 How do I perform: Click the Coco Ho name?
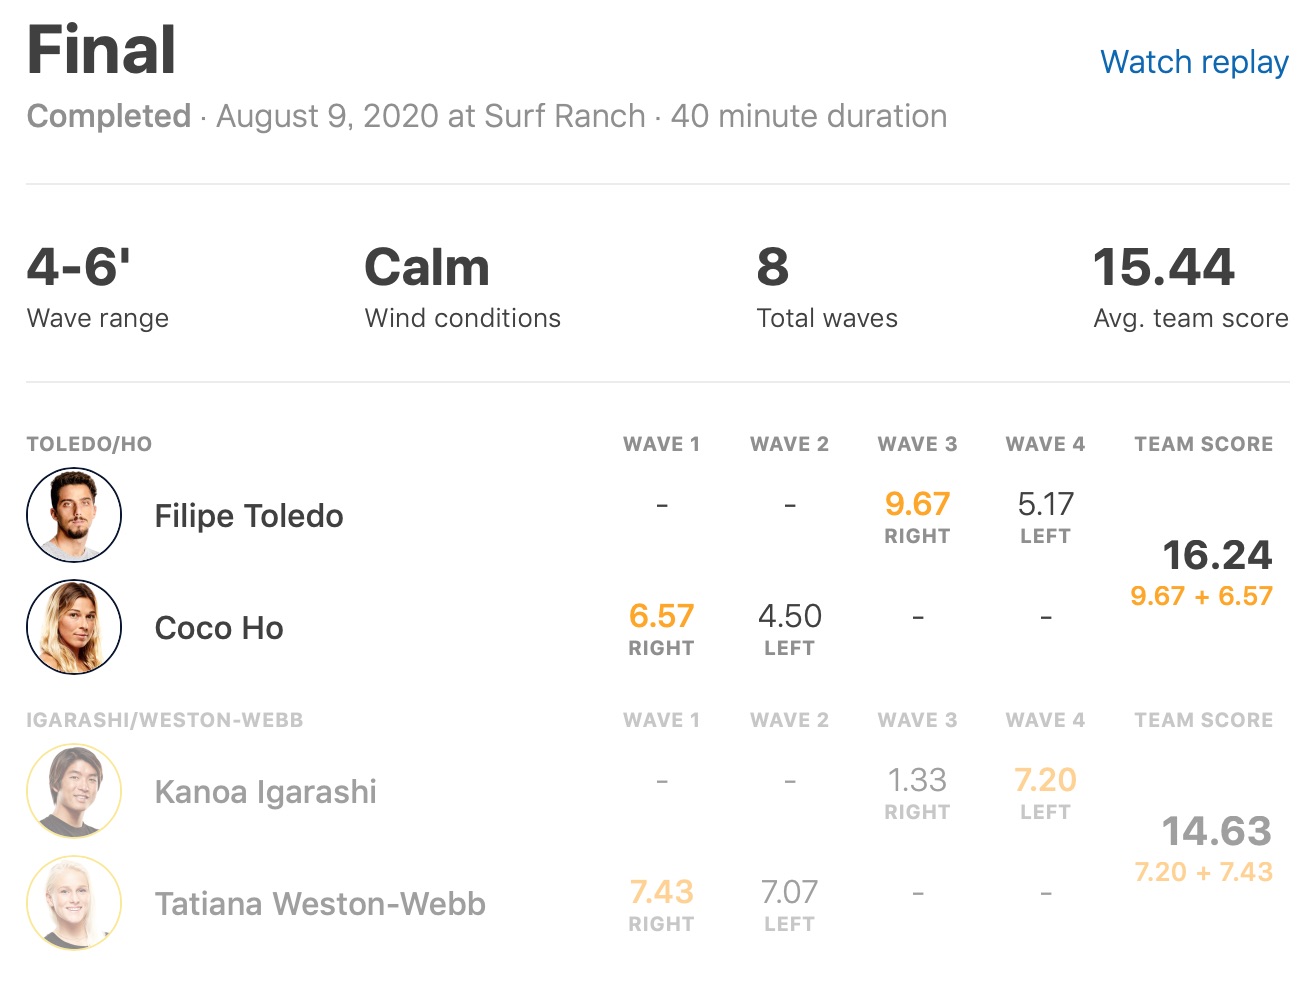[219, 628]
